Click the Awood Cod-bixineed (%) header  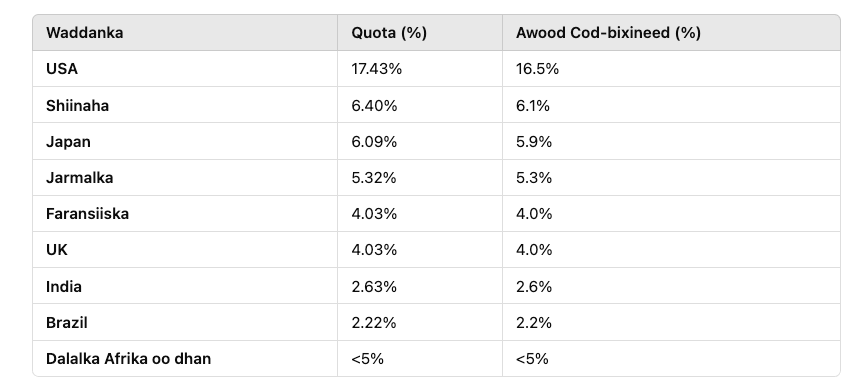pos(608,33)
